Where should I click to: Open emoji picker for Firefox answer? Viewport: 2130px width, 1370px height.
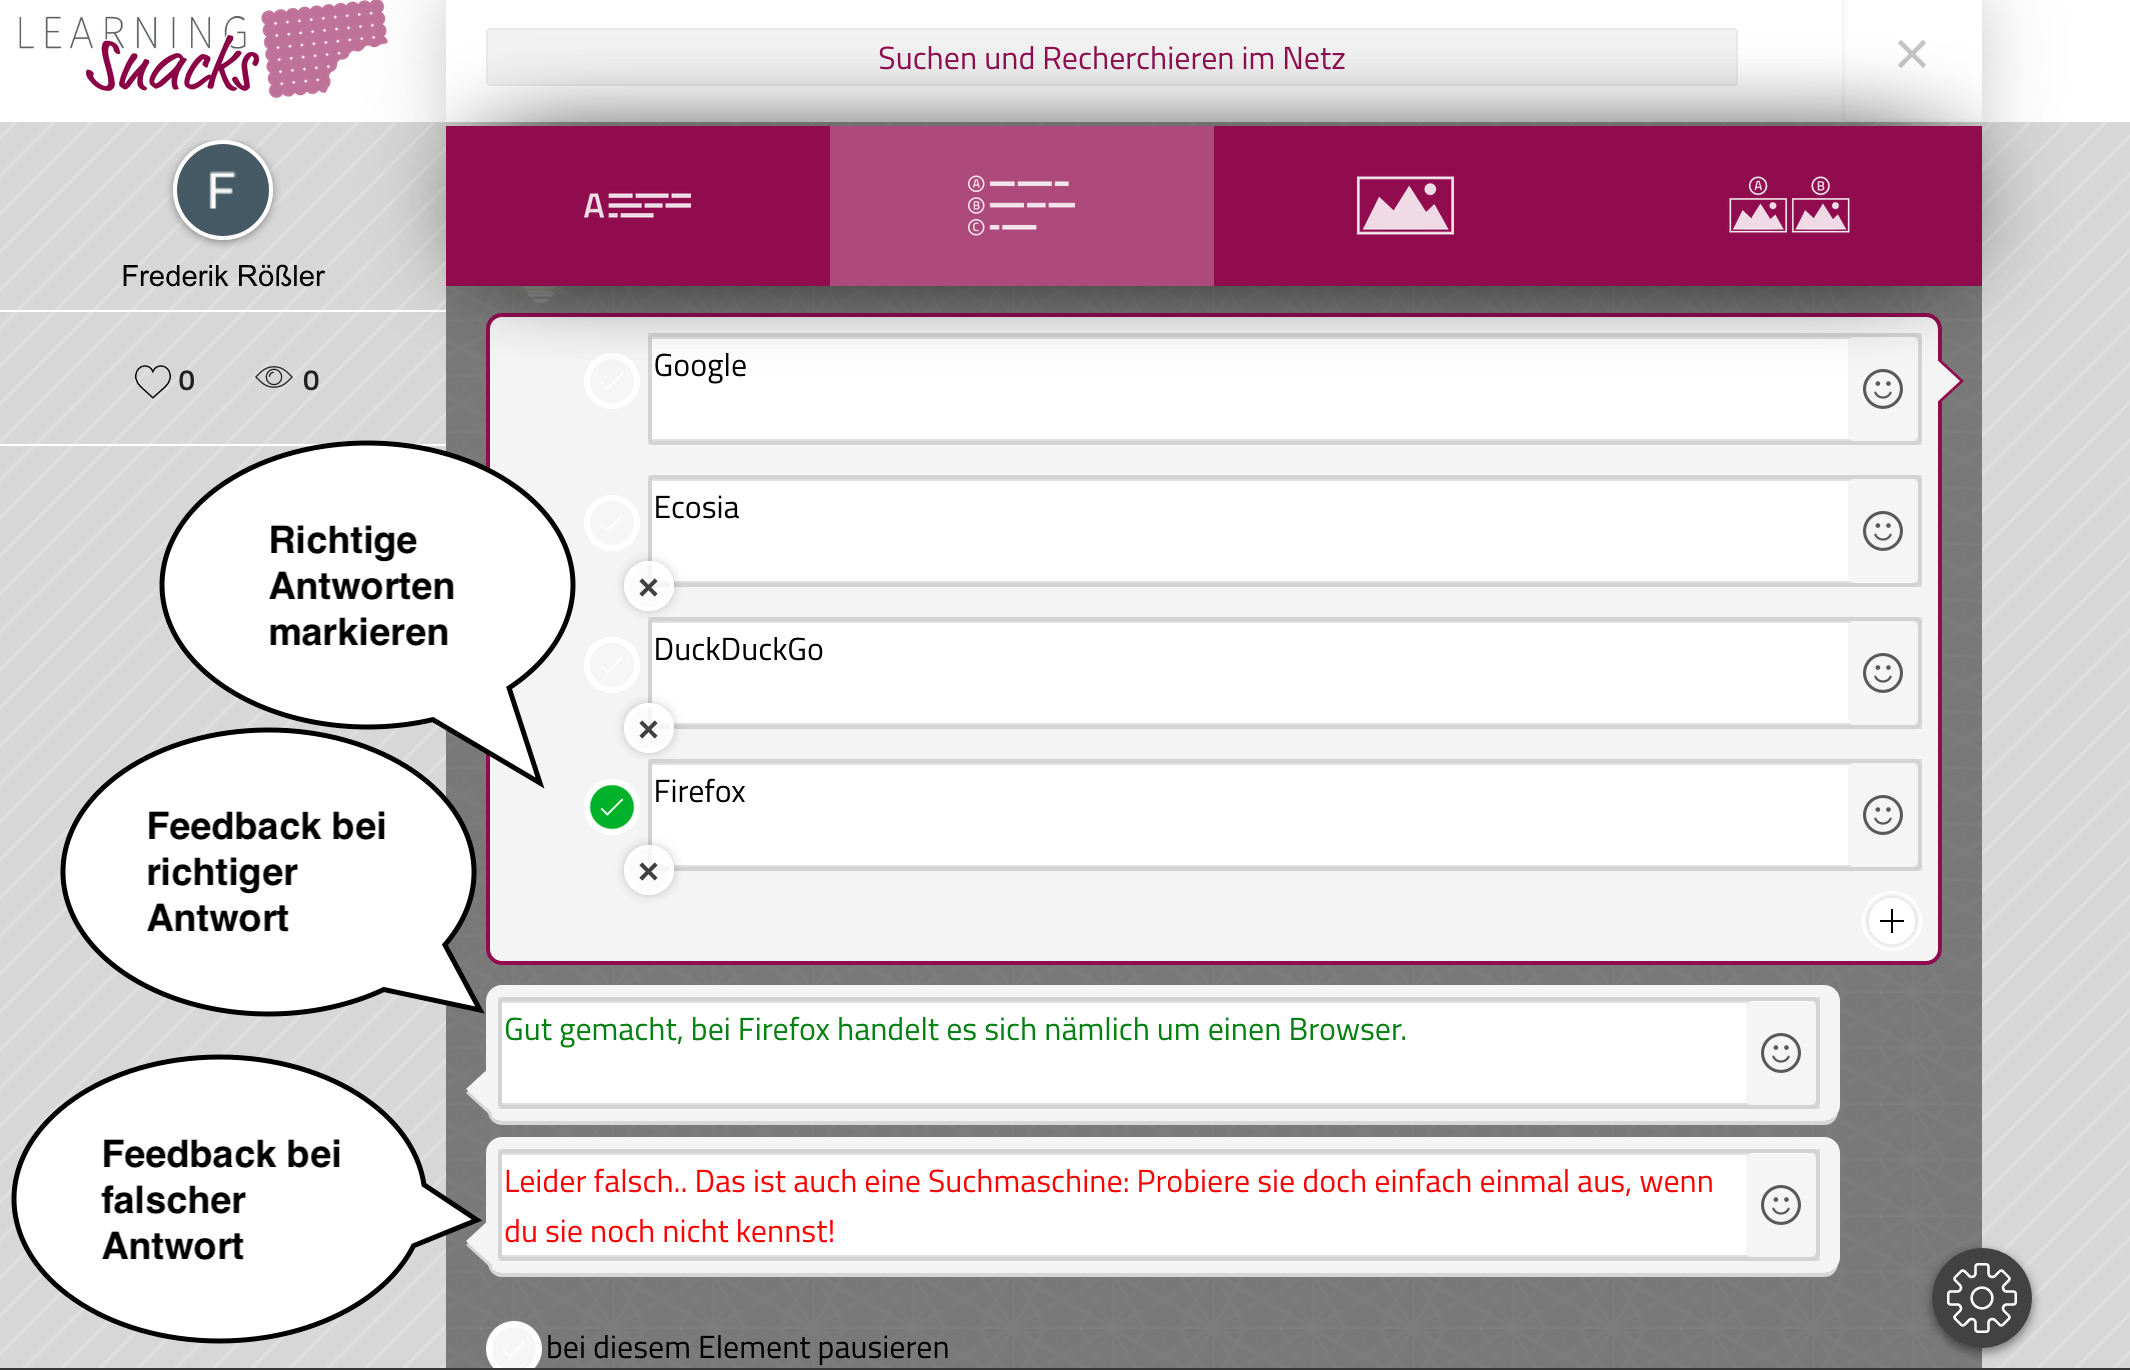(1882, 814)
